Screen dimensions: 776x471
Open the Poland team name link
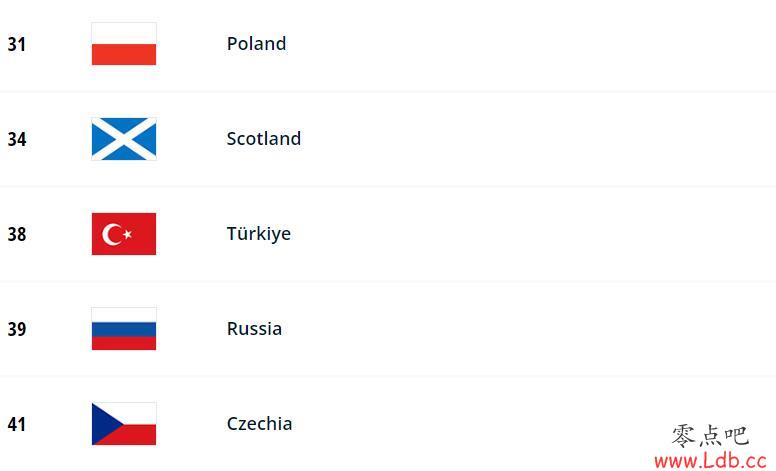pos(256,44)
